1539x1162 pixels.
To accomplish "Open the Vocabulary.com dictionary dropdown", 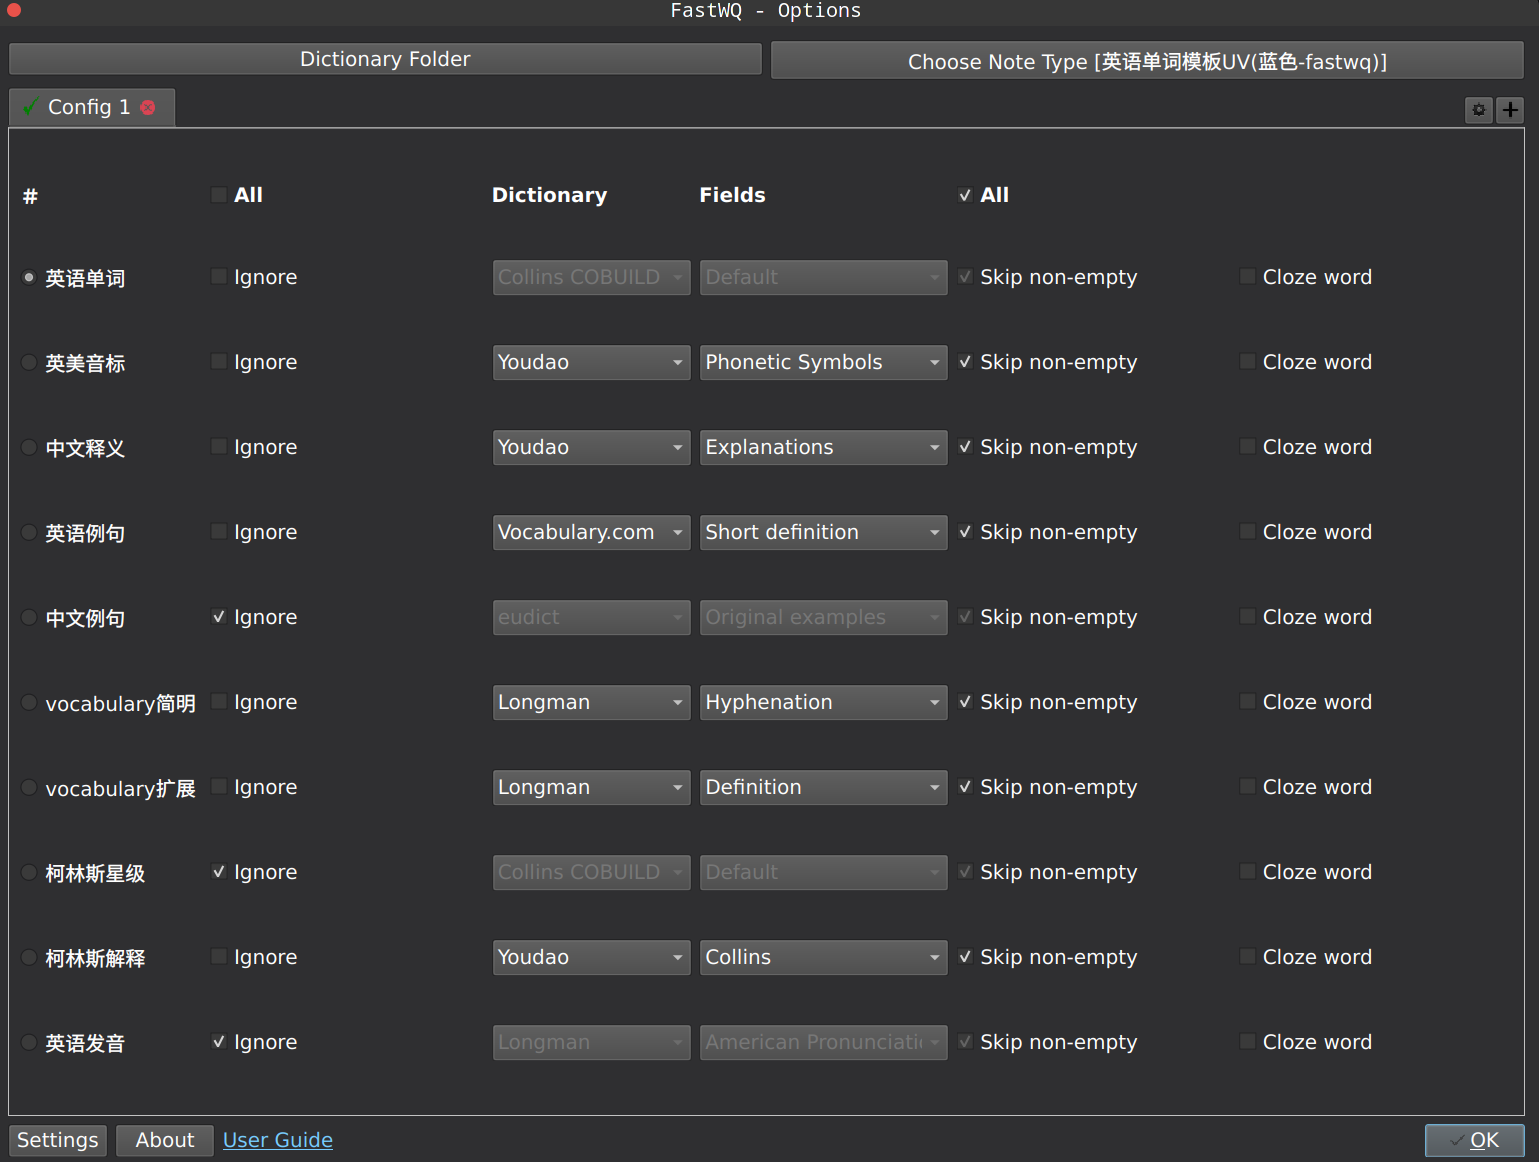I will tap(591, 532).
